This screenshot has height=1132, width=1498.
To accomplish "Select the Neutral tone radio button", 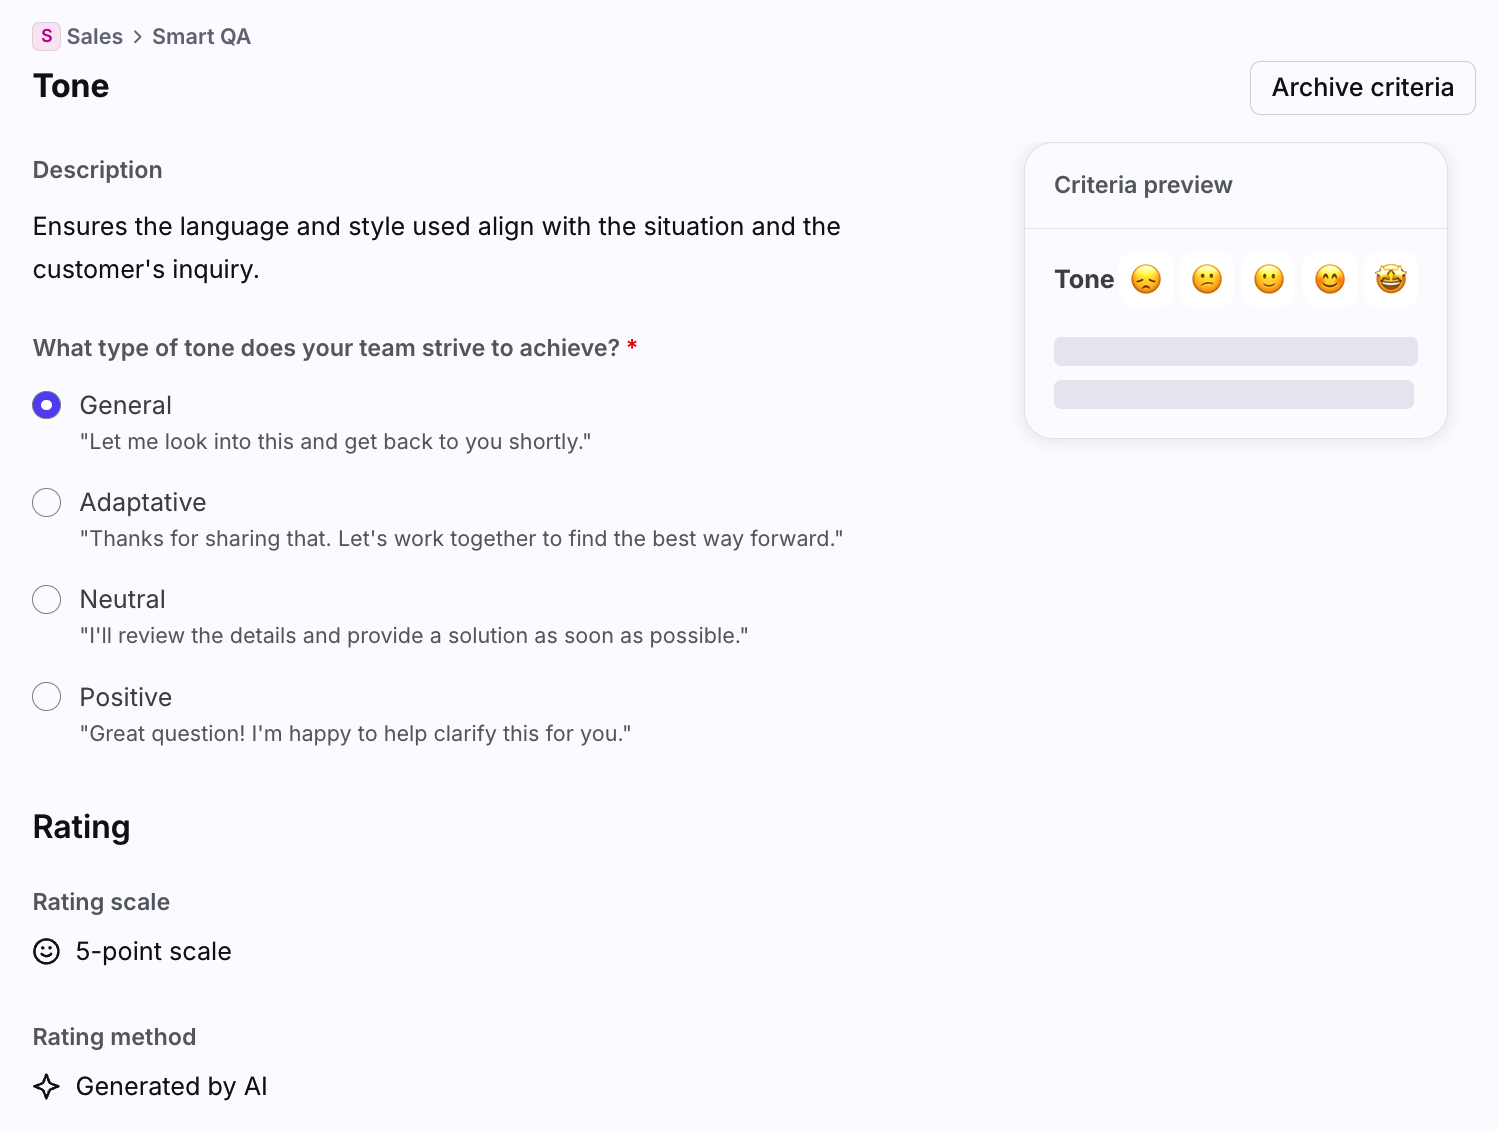I will pos(47,599).
